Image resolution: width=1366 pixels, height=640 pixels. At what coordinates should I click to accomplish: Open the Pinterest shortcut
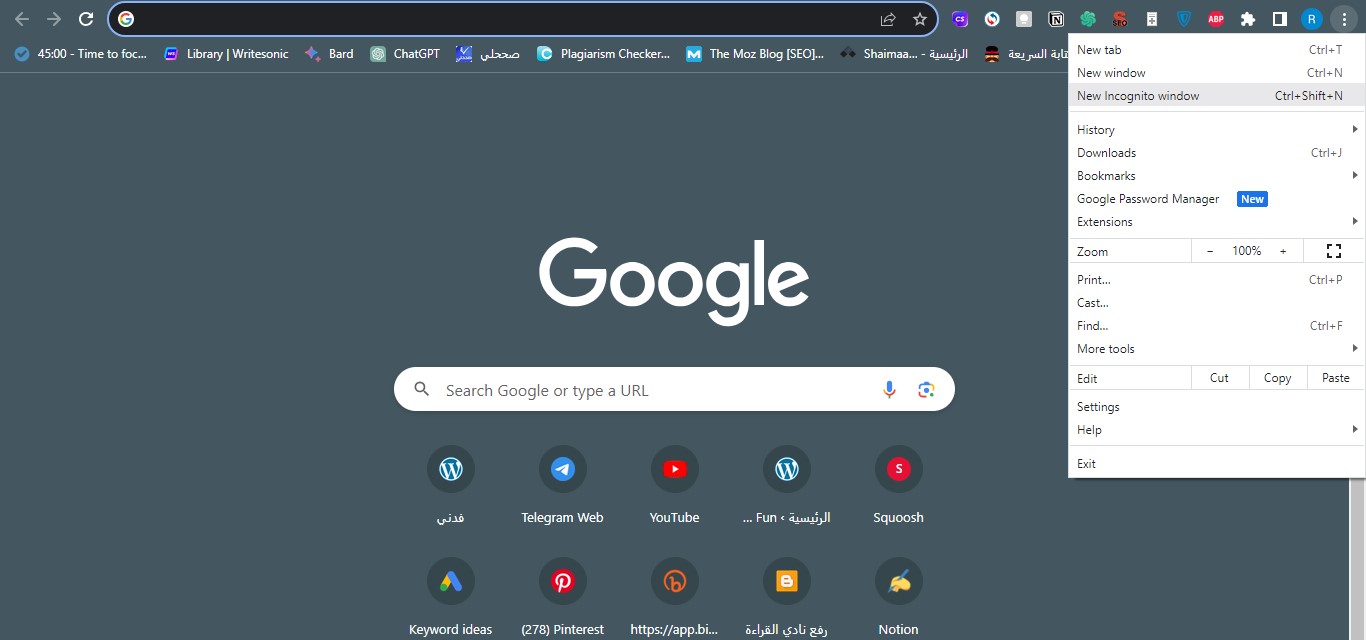click(562, 597)
